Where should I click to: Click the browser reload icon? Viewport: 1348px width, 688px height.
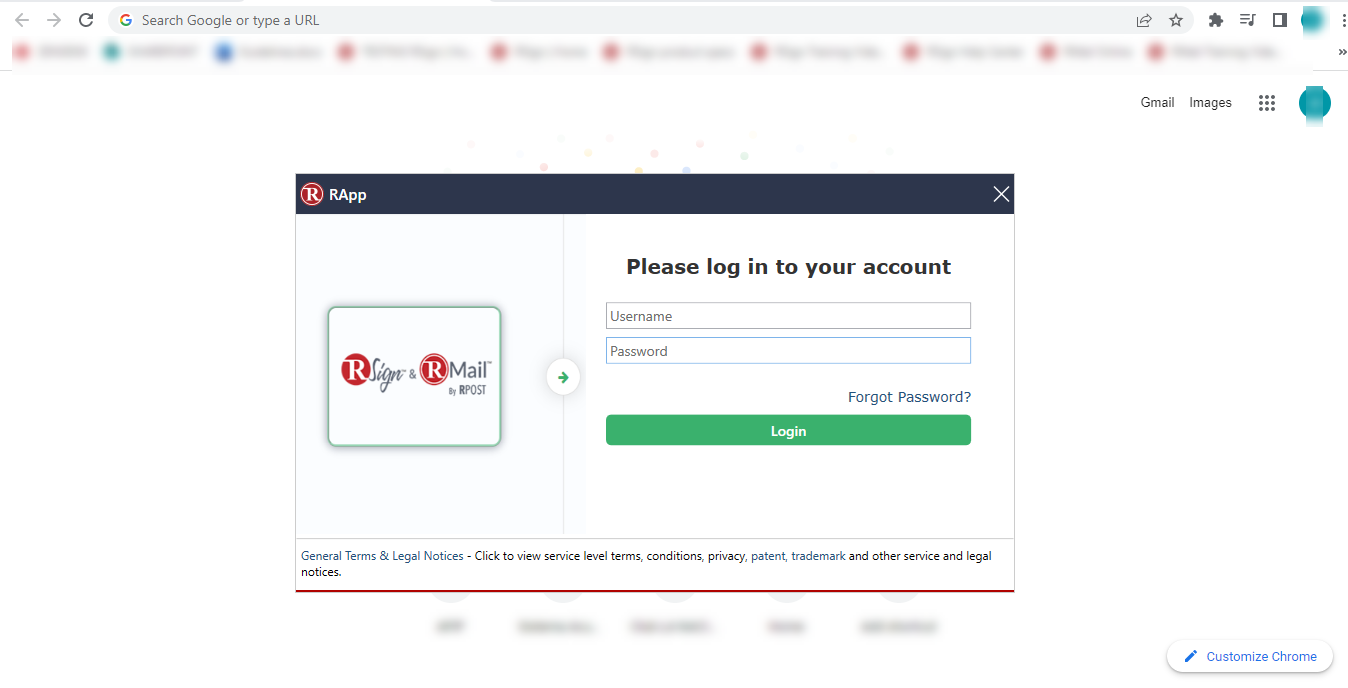click(x=86, y=20)
